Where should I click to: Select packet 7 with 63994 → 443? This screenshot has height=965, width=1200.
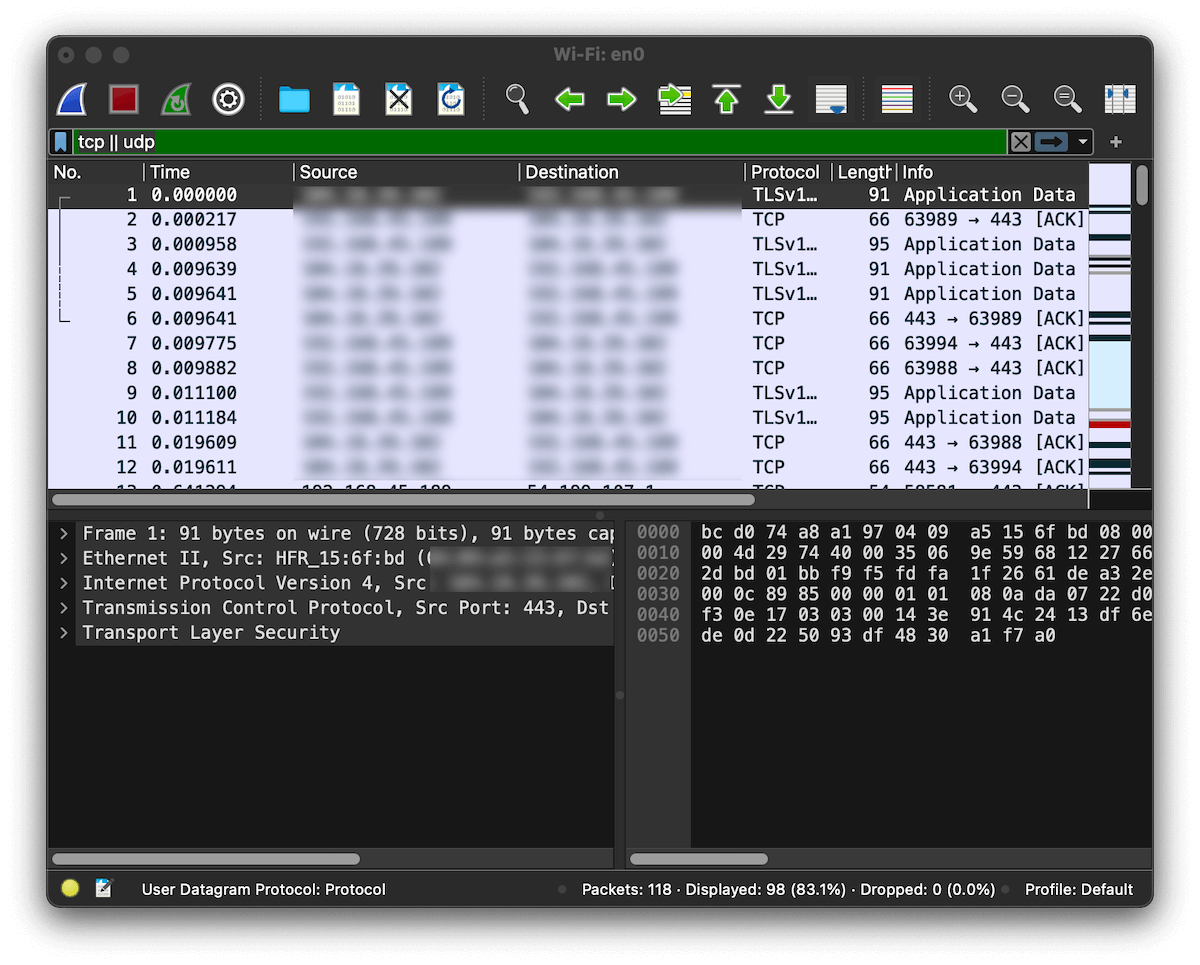point(568,343)
